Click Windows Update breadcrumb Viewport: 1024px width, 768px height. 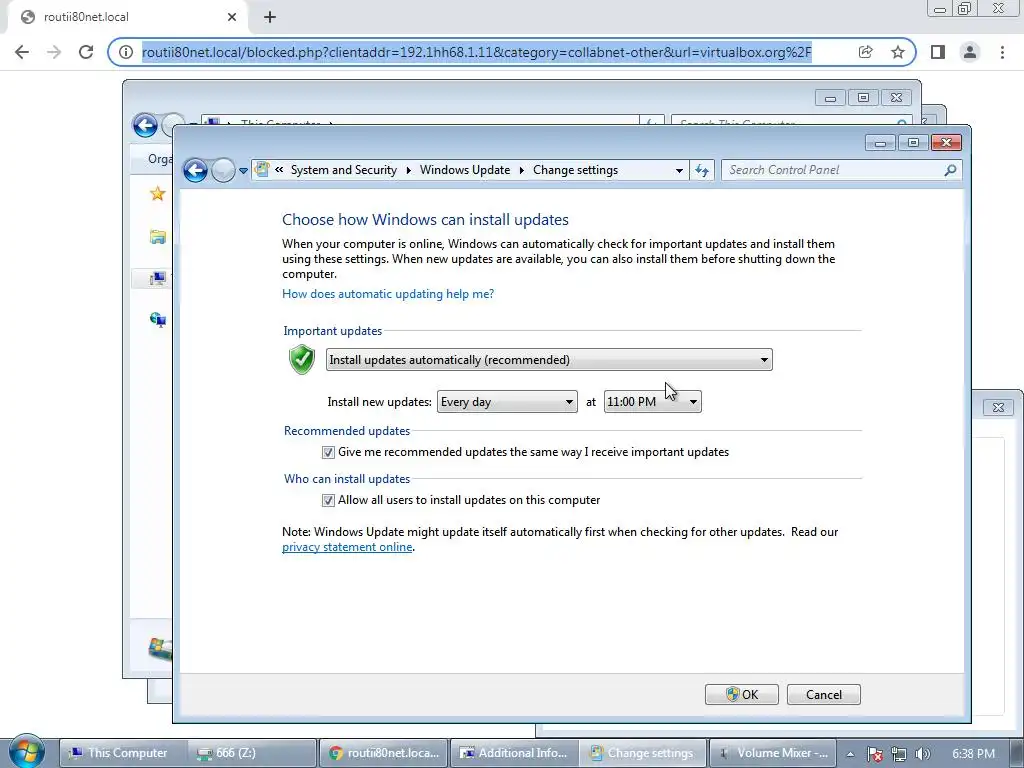click(464, 170)
